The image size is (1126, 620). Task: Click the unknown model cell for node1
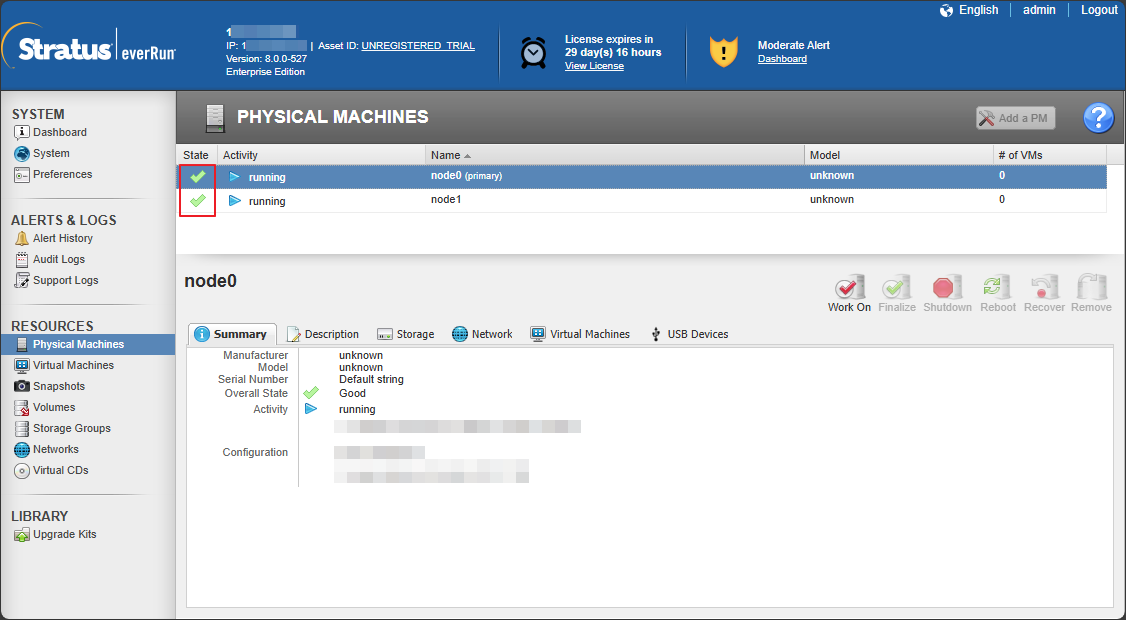pos(832,200)
